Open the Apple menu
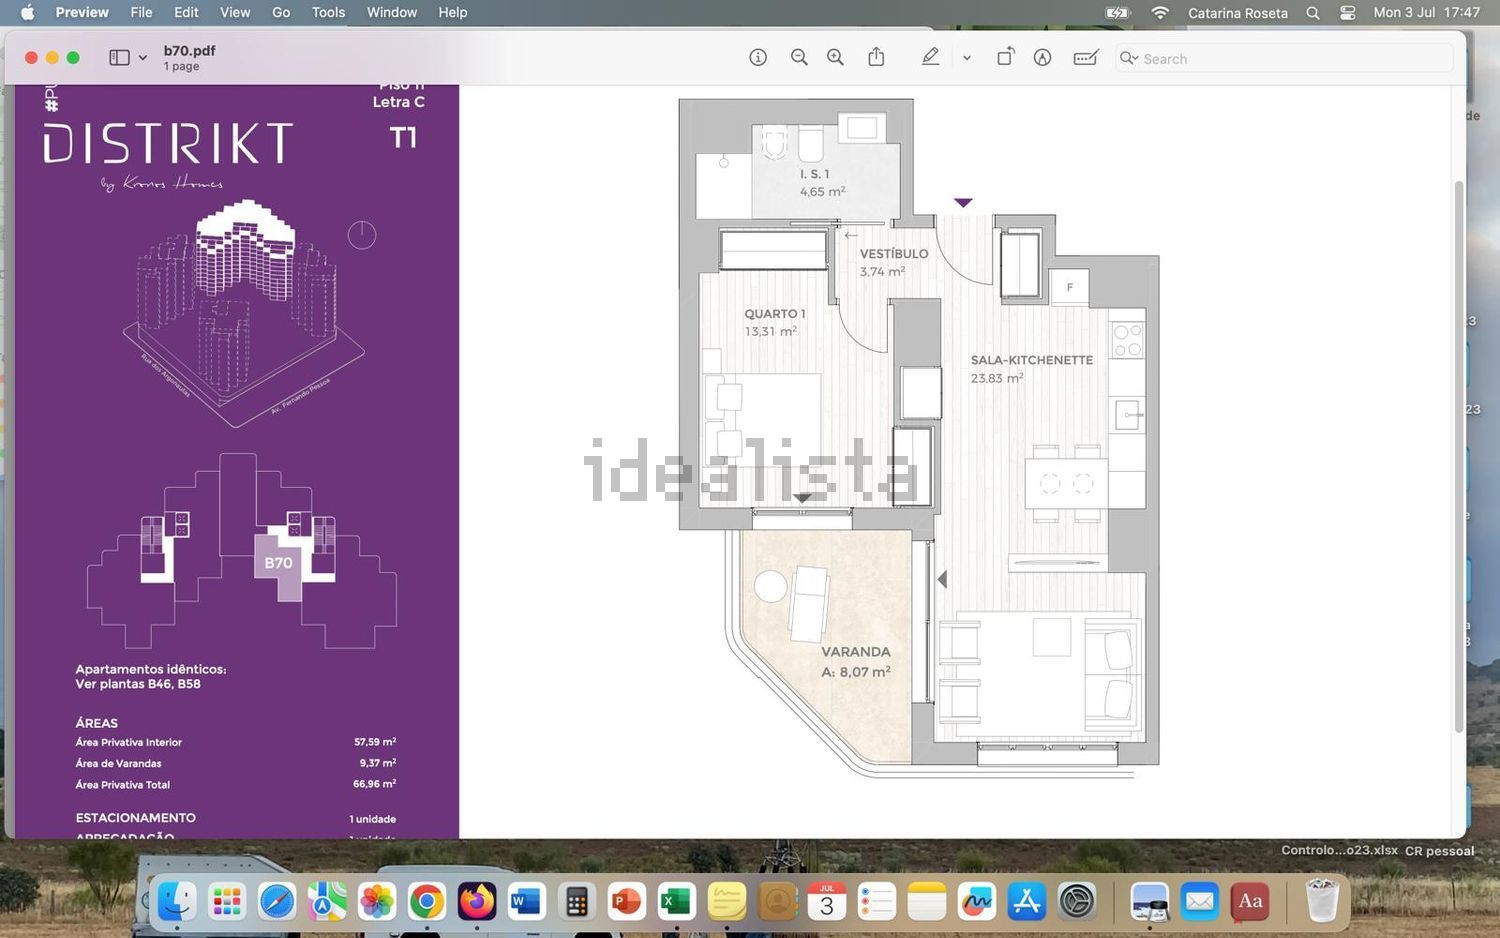Screen dimensions: 1500x938 [27, 12]
